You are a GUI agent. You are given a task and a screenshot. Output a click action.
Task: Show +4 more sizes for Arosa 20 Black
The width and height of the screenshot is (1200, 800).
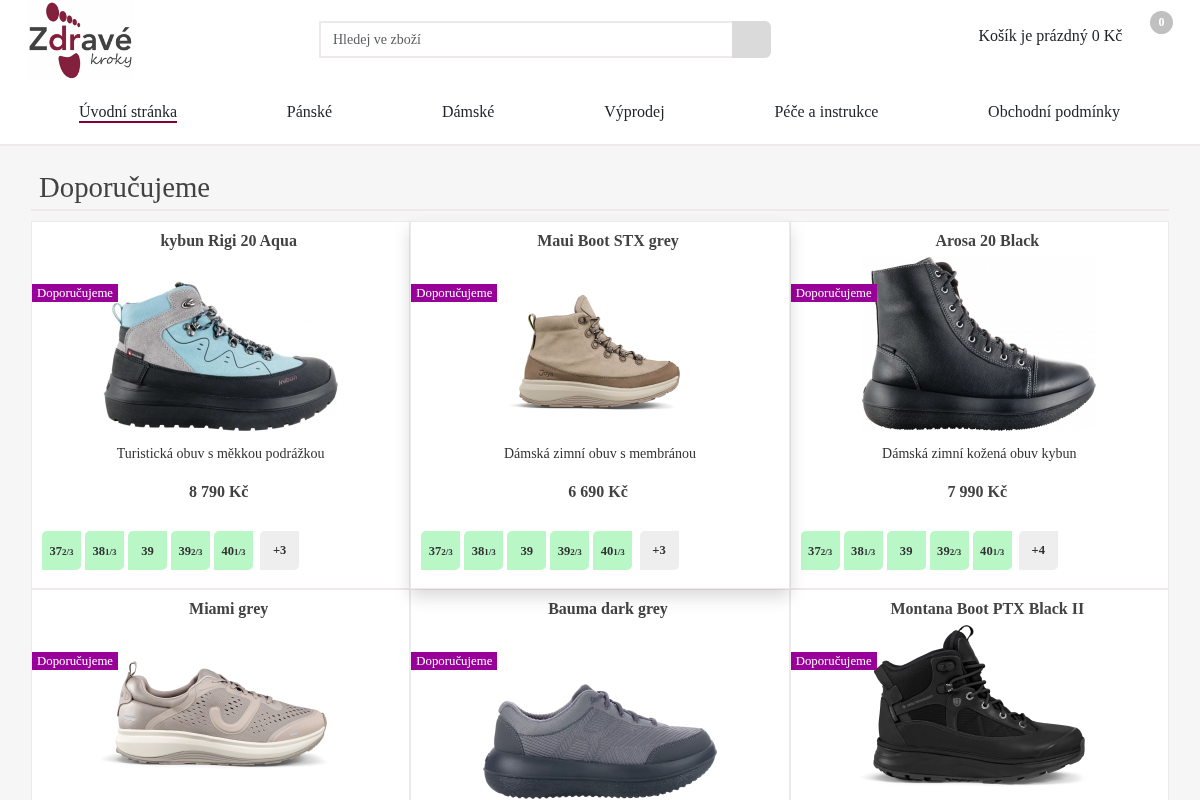[x=1038, y=550]
